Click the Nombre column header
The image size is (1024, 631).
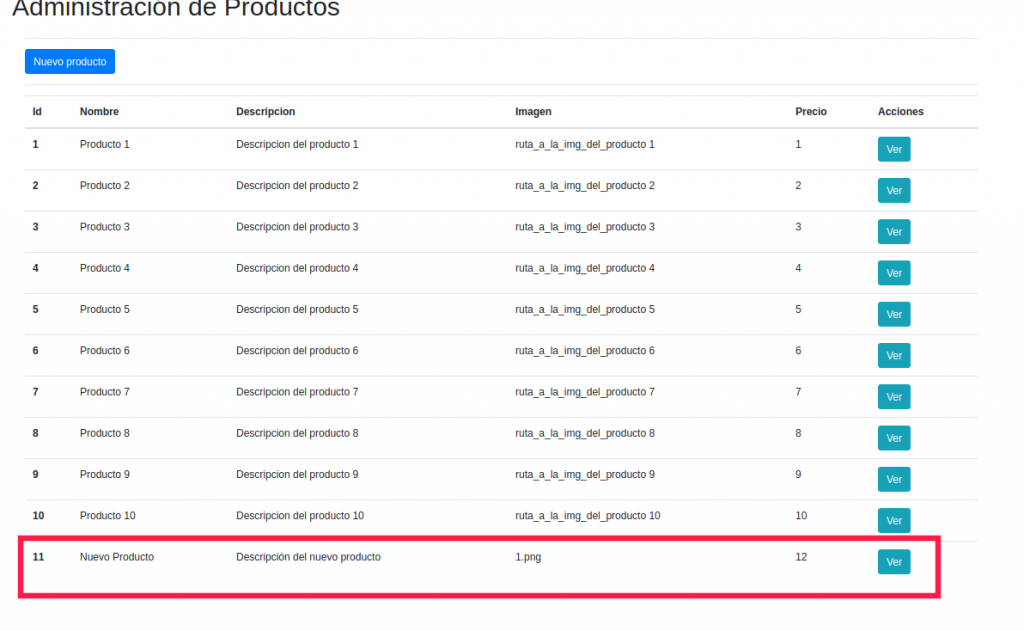click(99, 112)
